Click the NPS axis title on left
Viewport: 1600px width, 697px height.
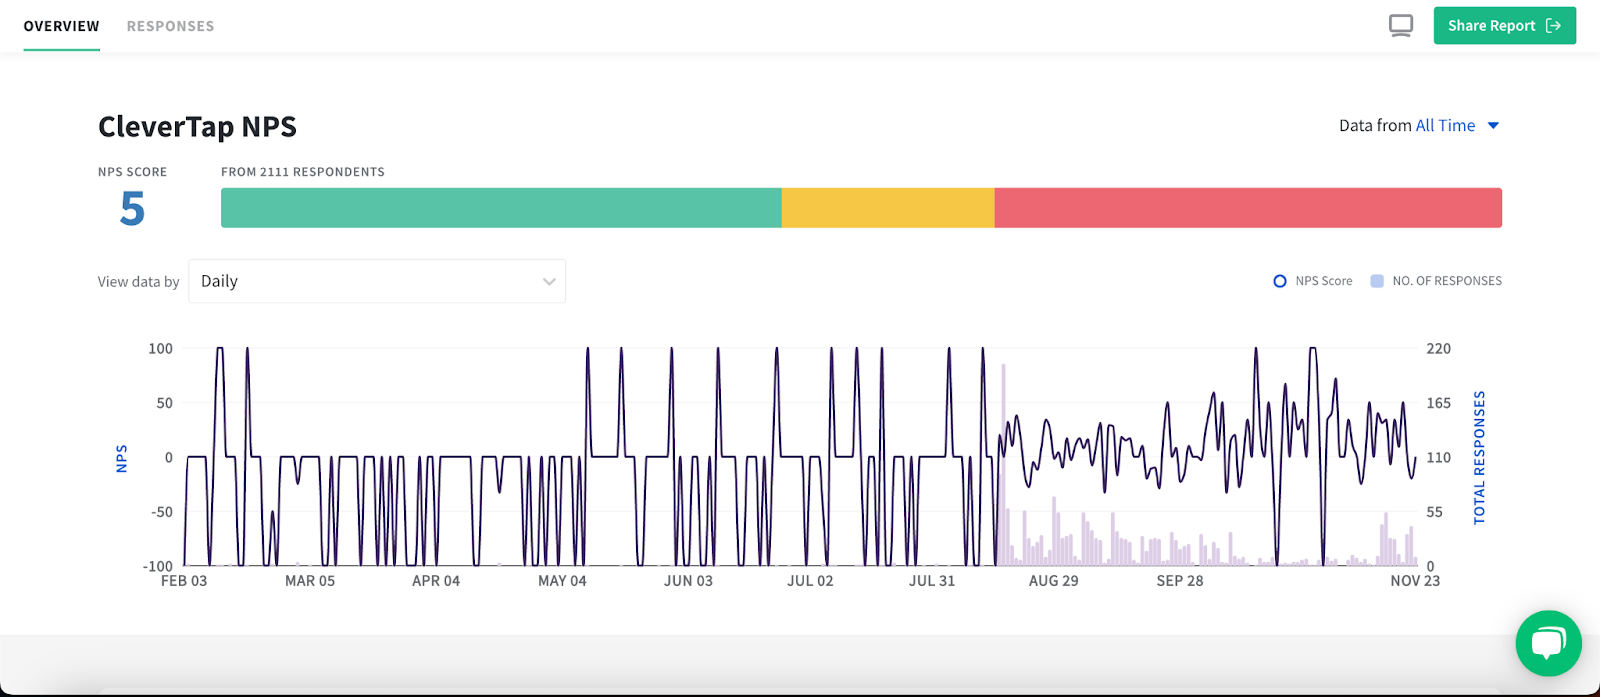(x=122, y=458)
